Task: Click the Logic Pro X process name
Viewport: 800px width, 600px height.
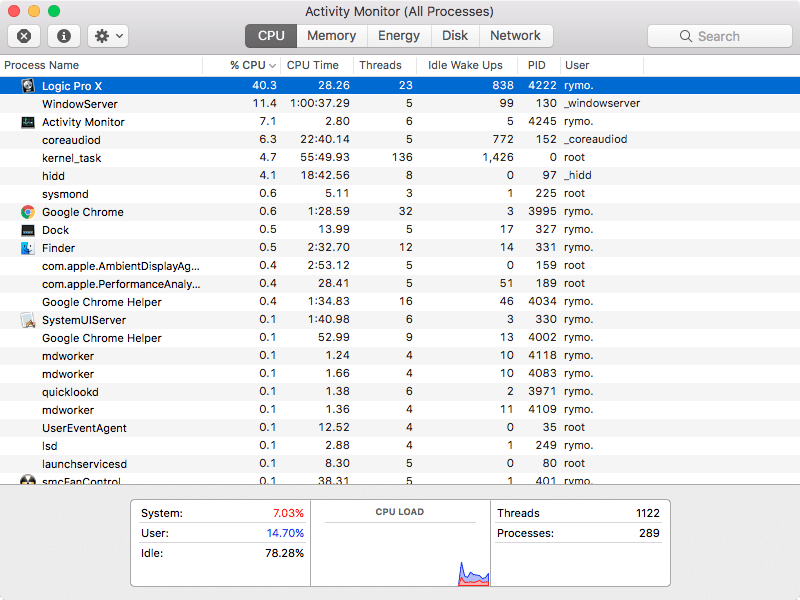Action: click(x=72, y=86)
